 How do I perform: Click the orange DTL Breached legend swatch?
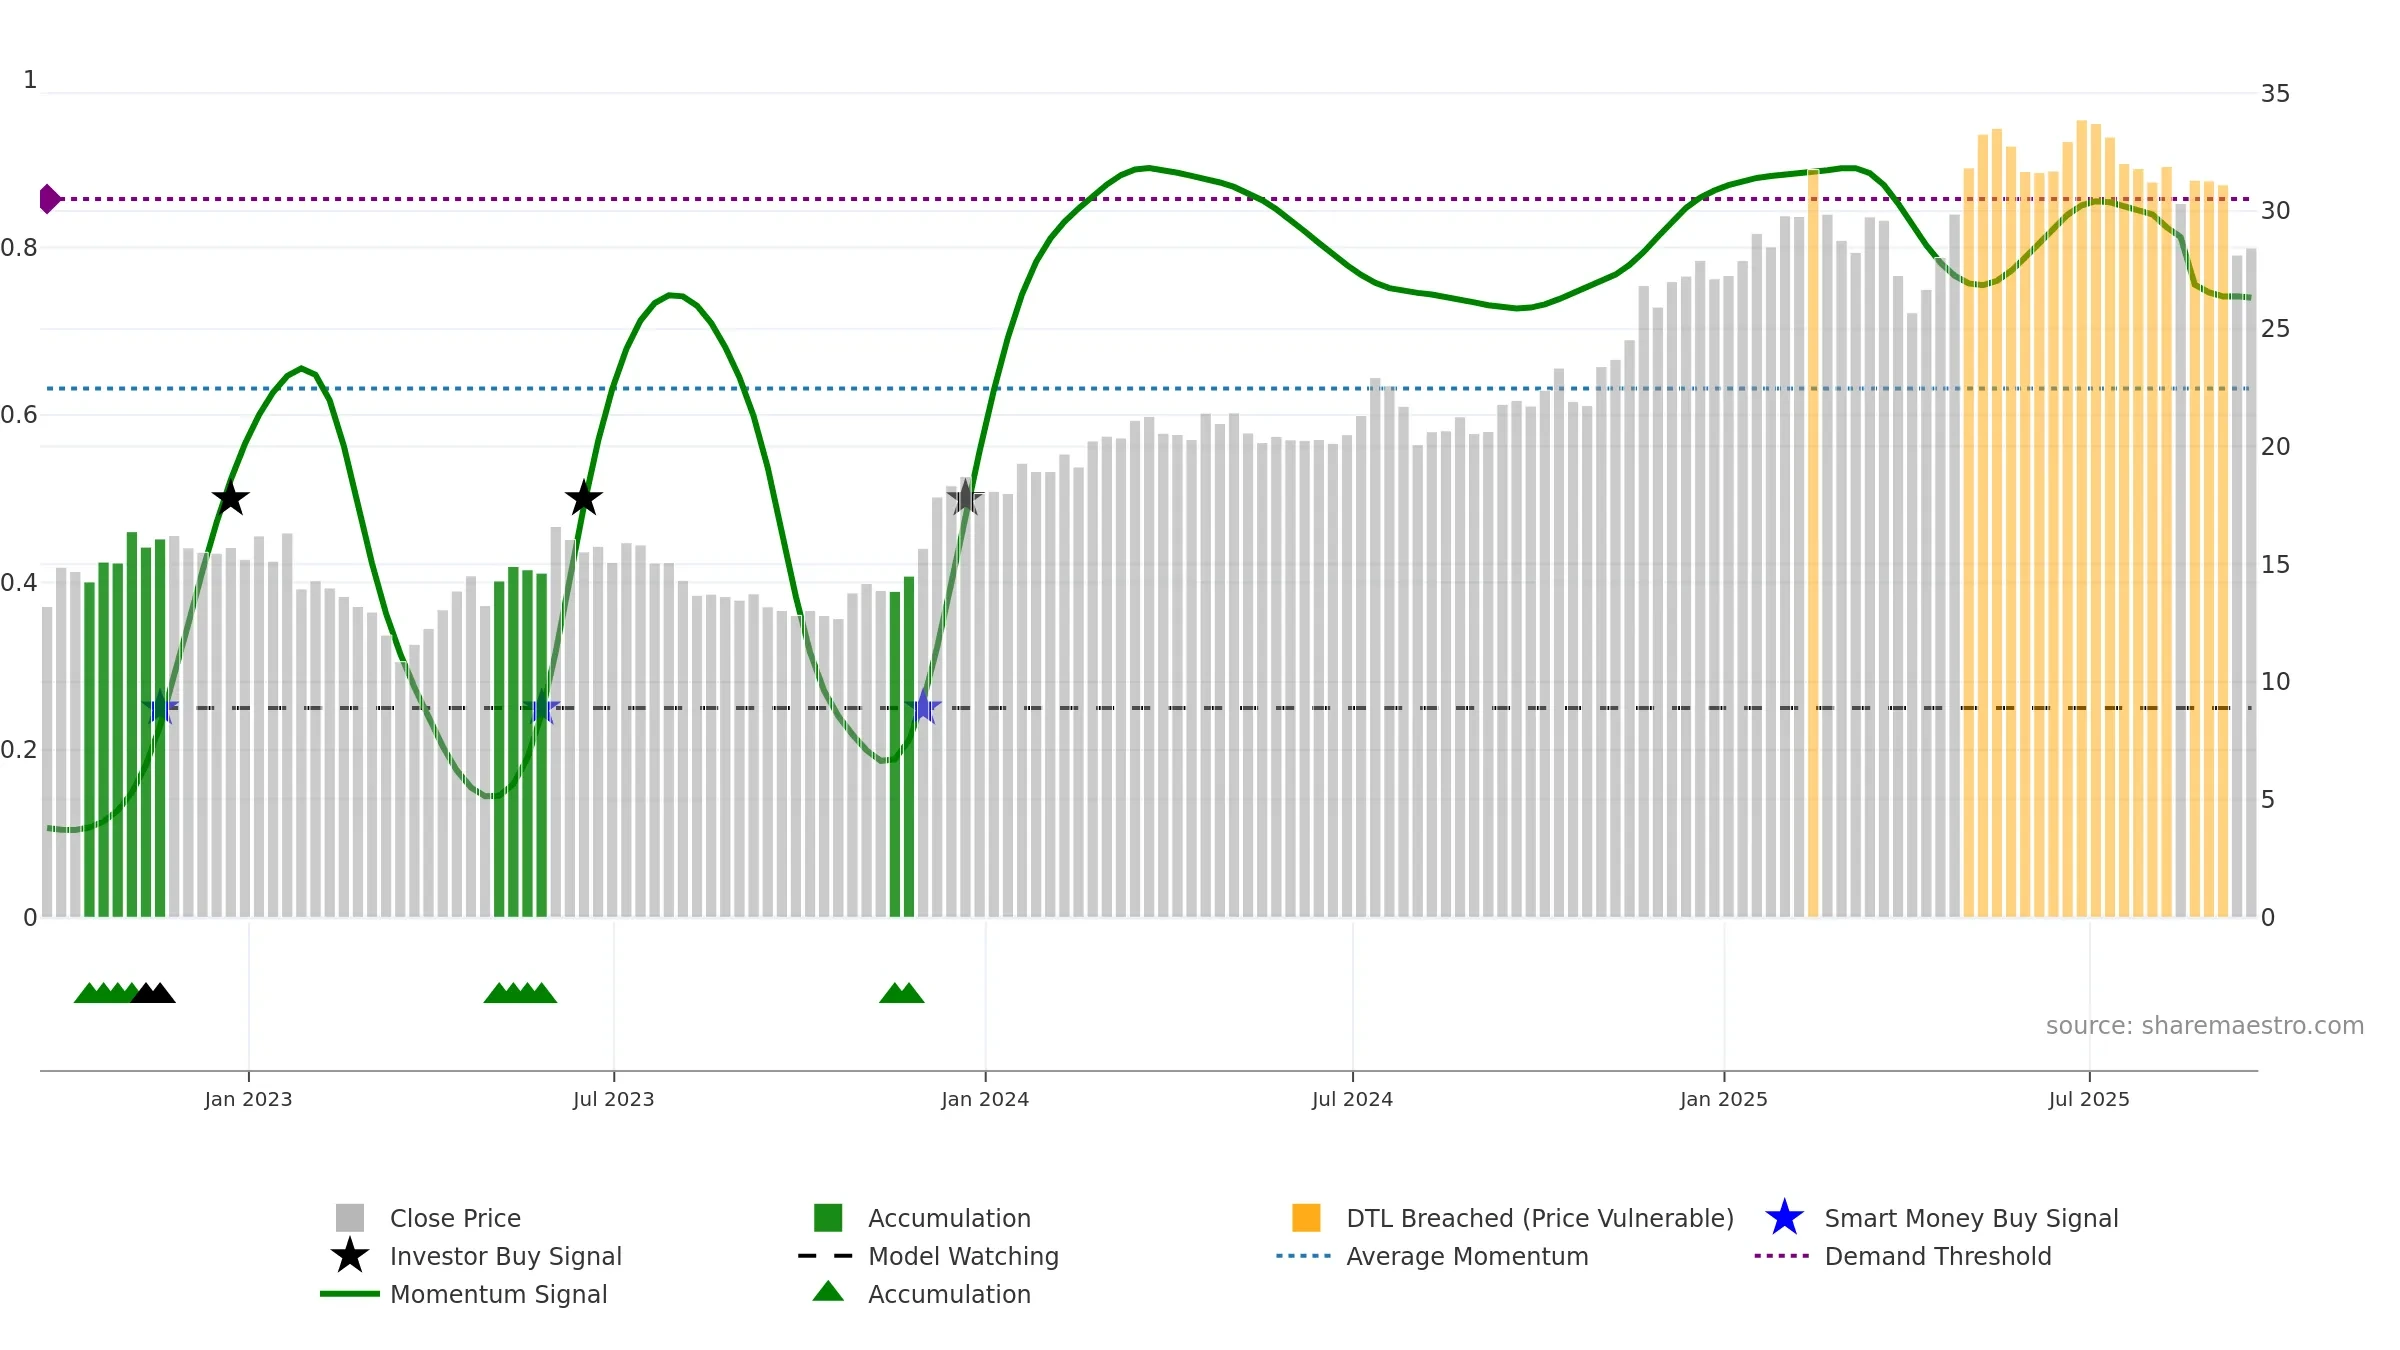(x=1306, y=1218)
